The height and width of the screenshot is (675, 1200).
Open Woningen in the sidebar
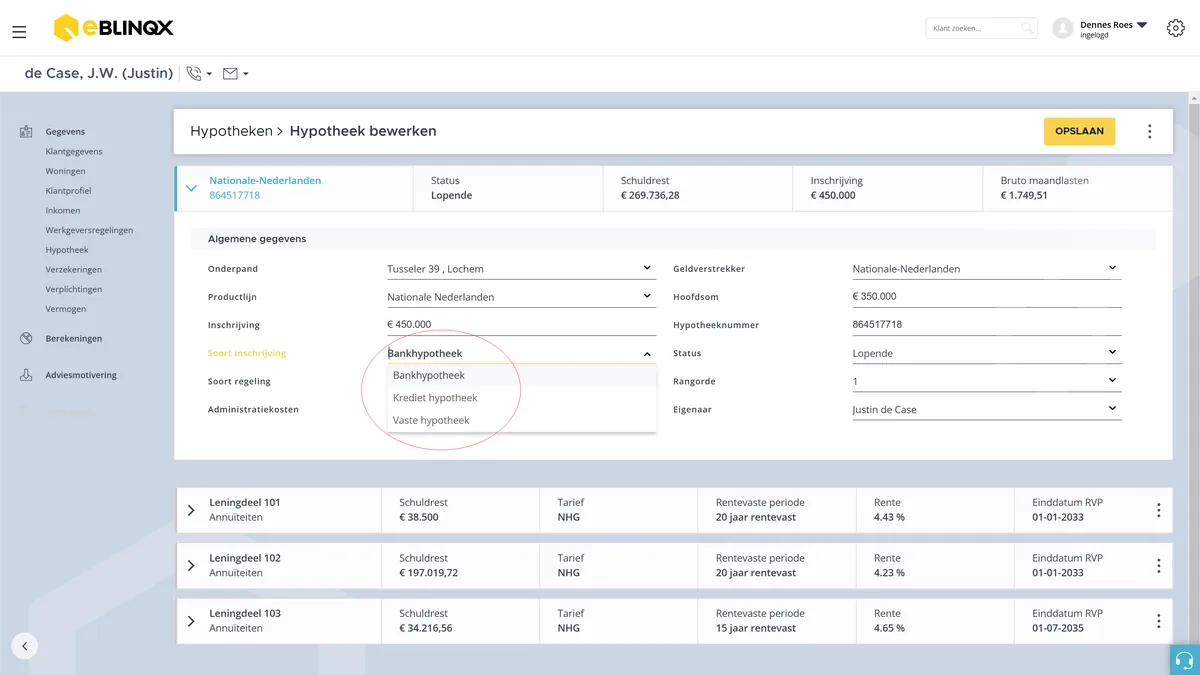66,171
